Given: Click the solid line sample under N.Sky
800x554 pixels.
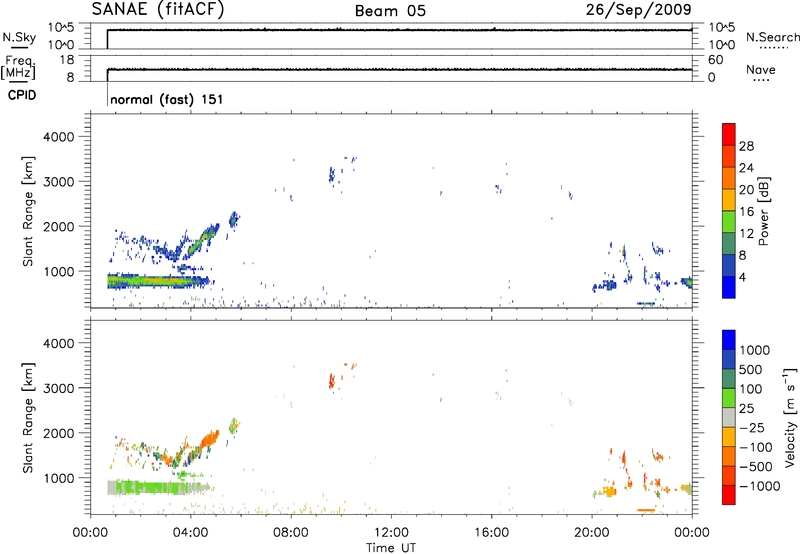Looking at the screenshot, I should tap(19, 48).
